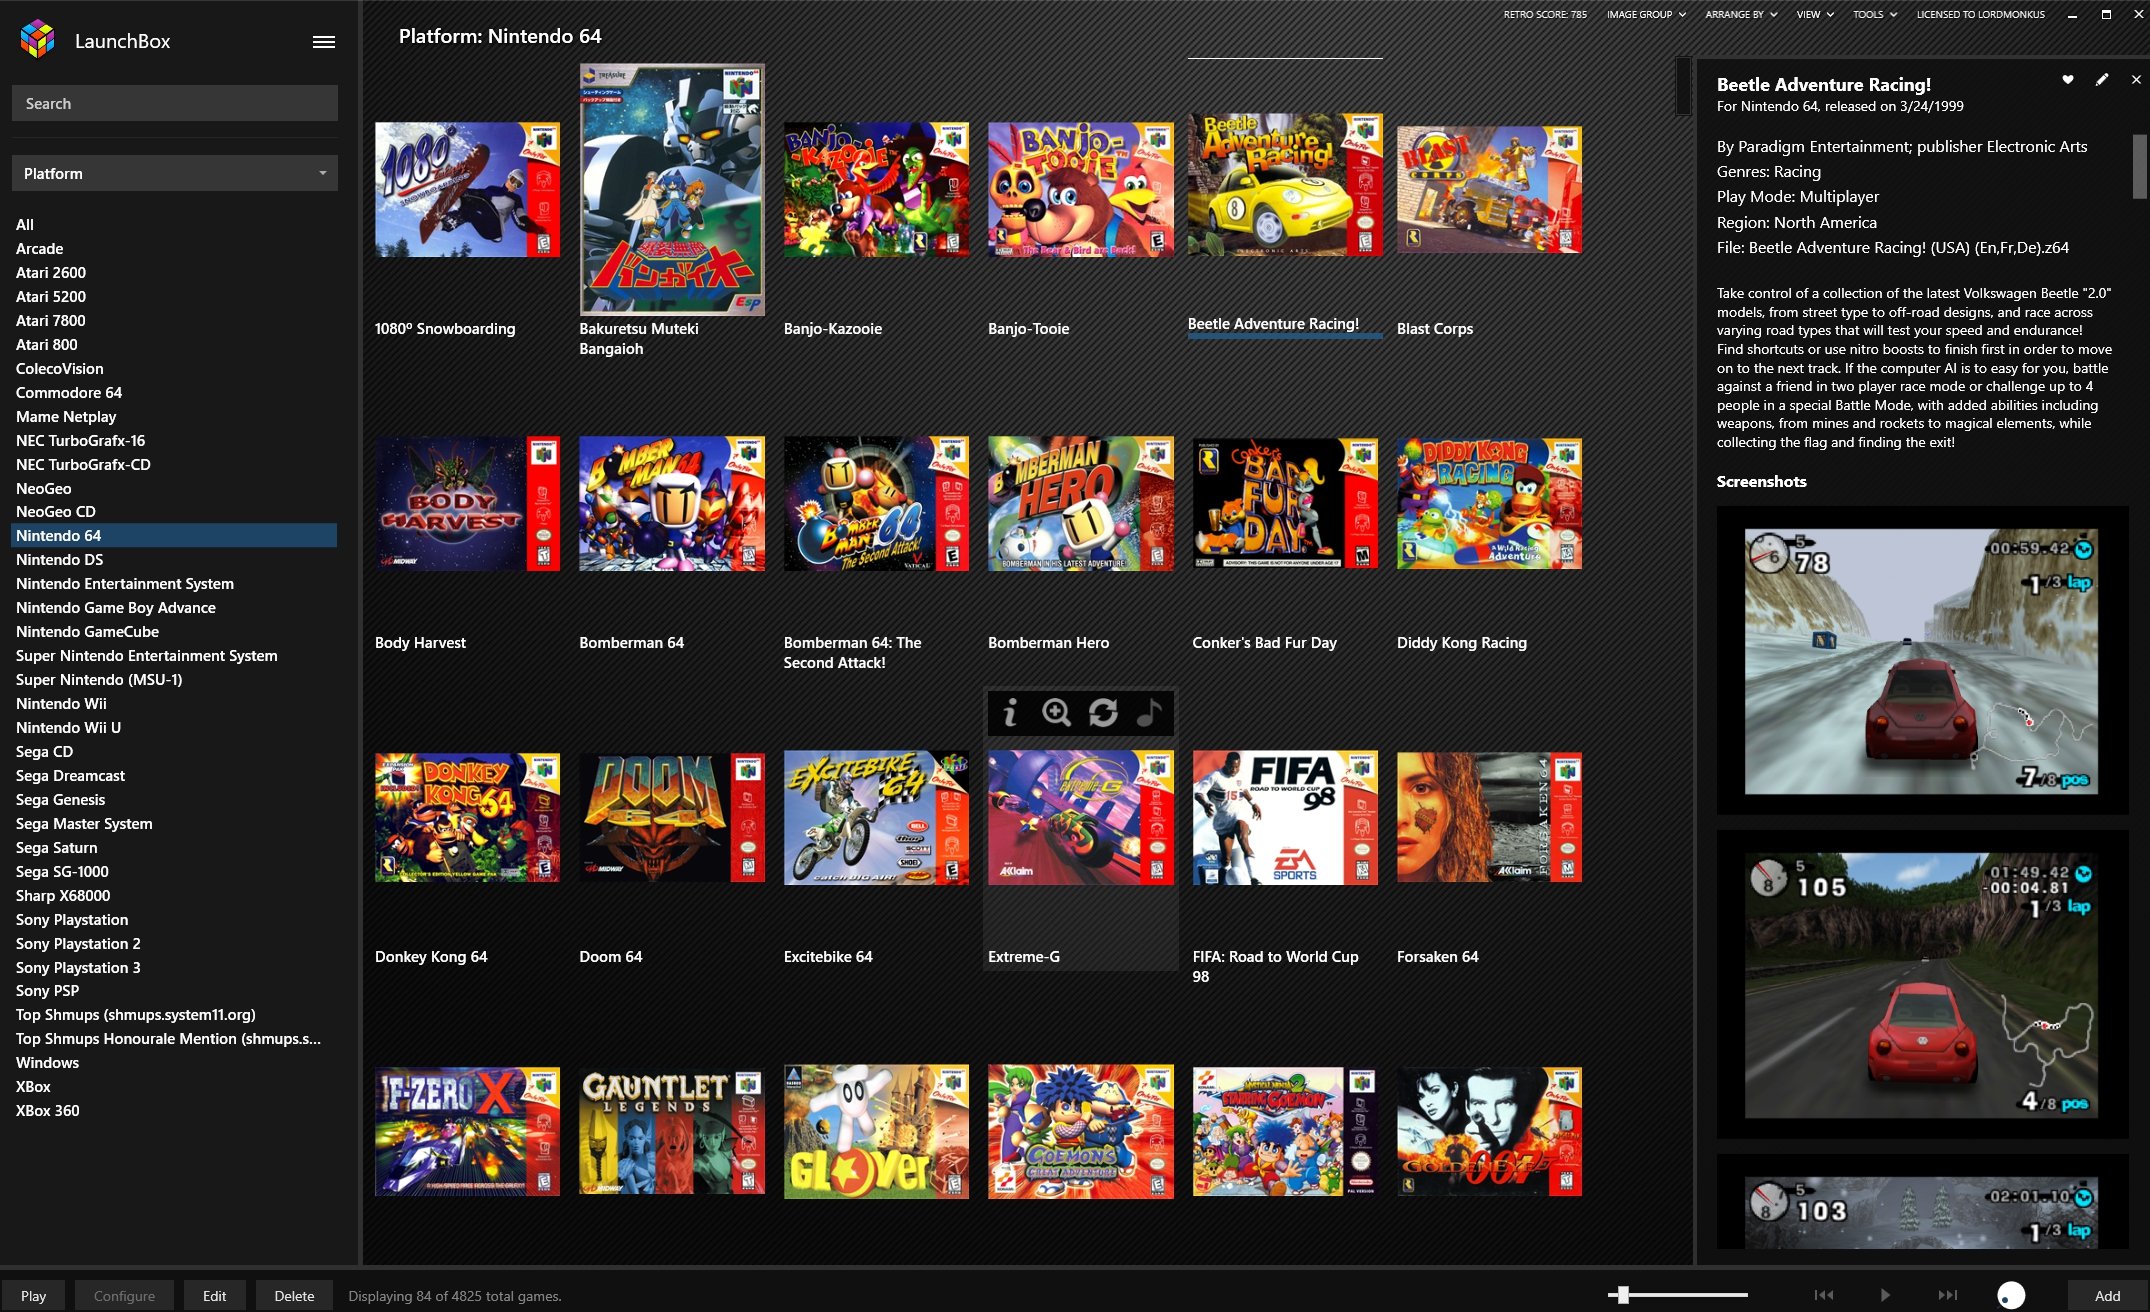The height and width of the screenshot is (1312, 2150).
Task: Adjust the box art size slider
Action: pyautogui.click(x=1678, y=1295)
